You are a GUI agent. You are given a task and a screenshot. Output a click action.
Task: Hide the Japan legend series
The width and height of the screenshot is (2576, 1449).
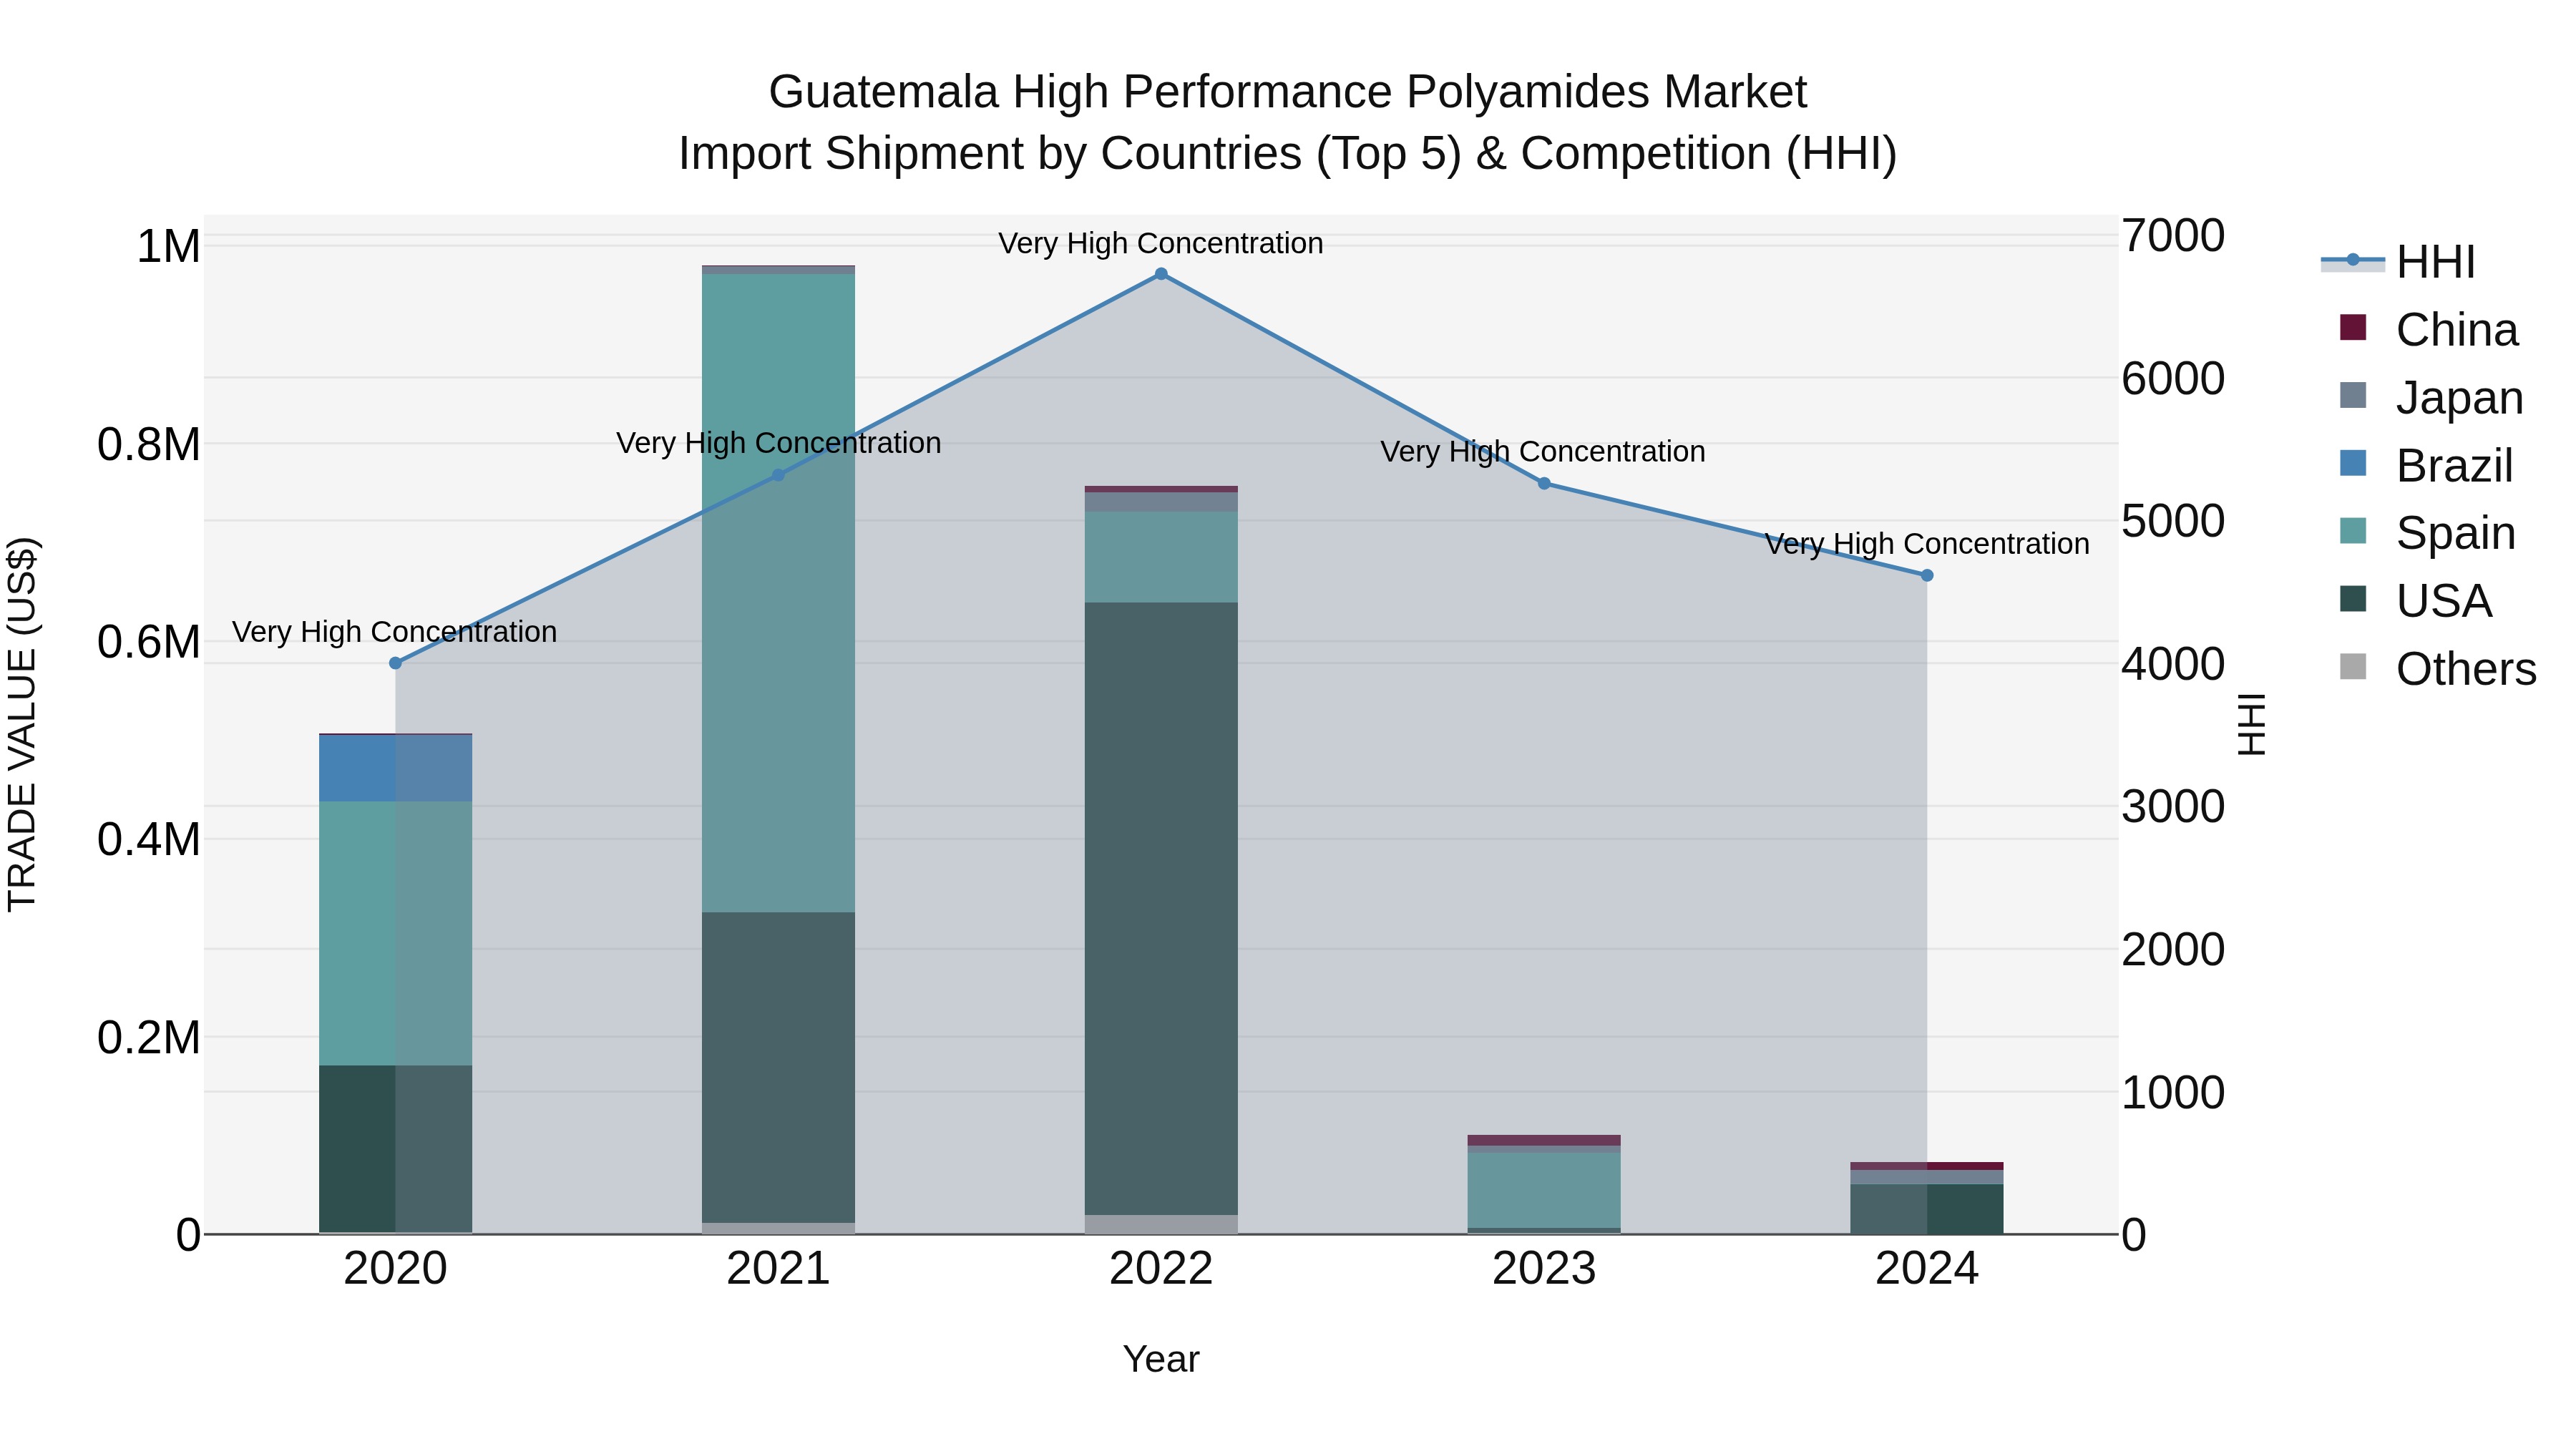[x=2431, y=397]
